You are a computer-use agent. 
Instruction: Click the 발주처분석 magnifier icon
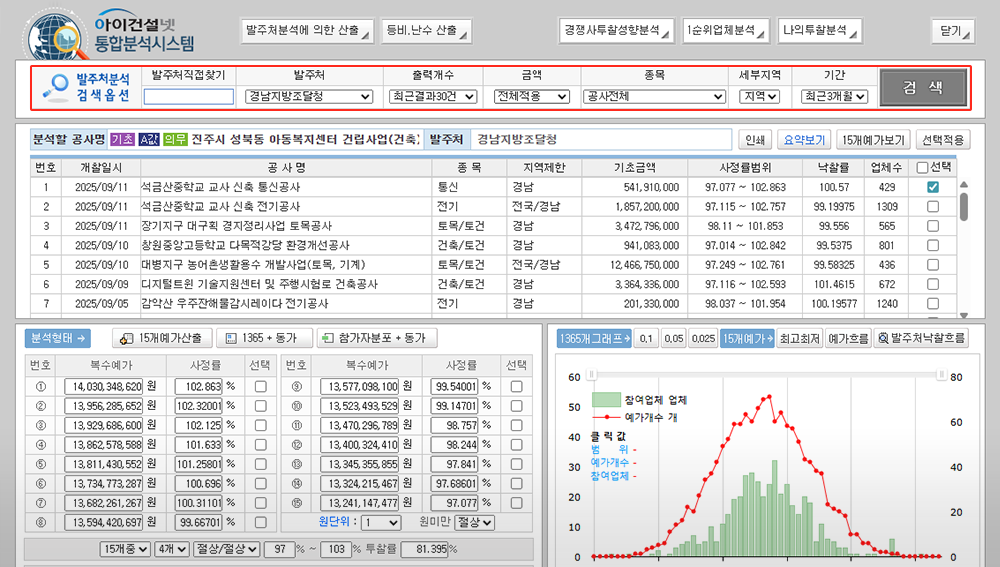57,87
